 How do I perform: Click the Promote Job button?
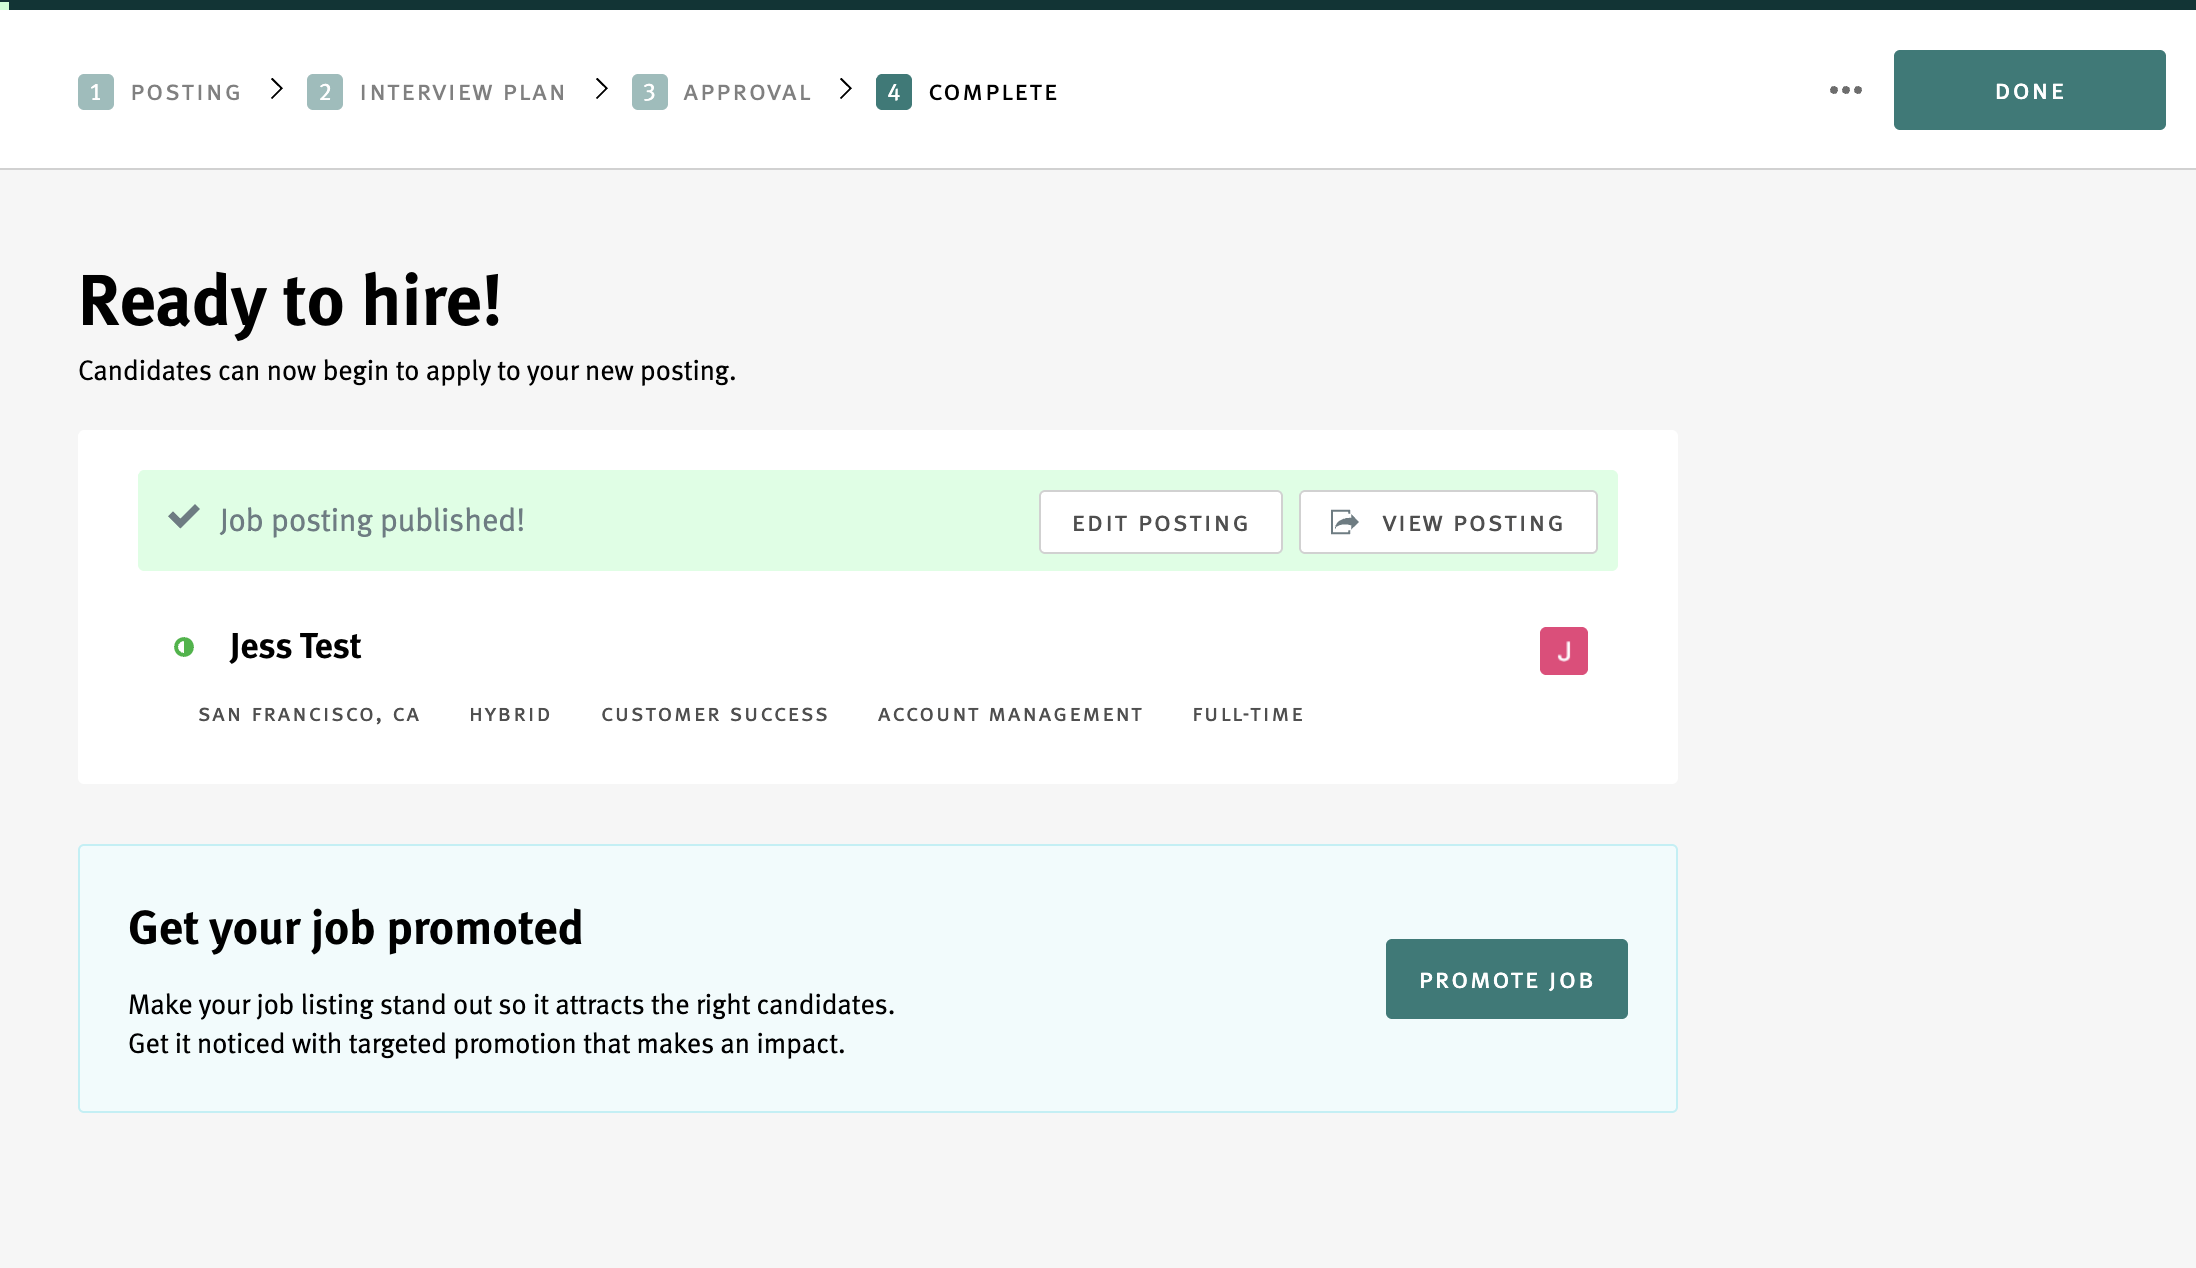click(1507, 979)
